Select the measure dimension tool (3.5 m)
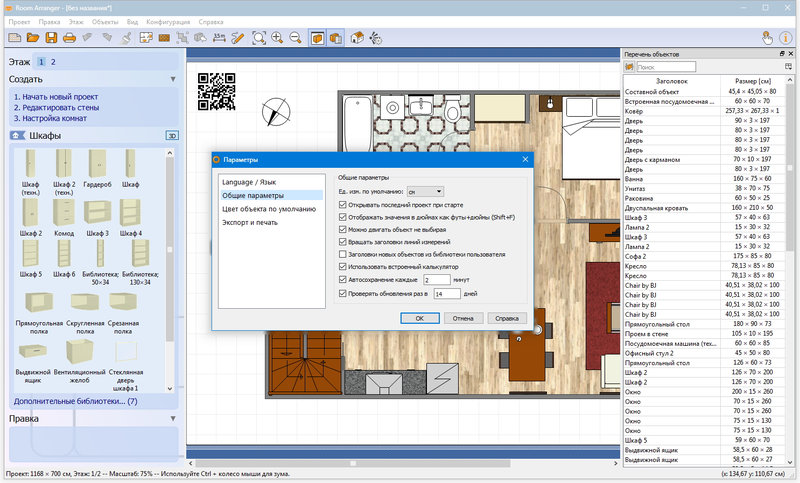Screen dimensions: 800x483 (x=219, y=38)
